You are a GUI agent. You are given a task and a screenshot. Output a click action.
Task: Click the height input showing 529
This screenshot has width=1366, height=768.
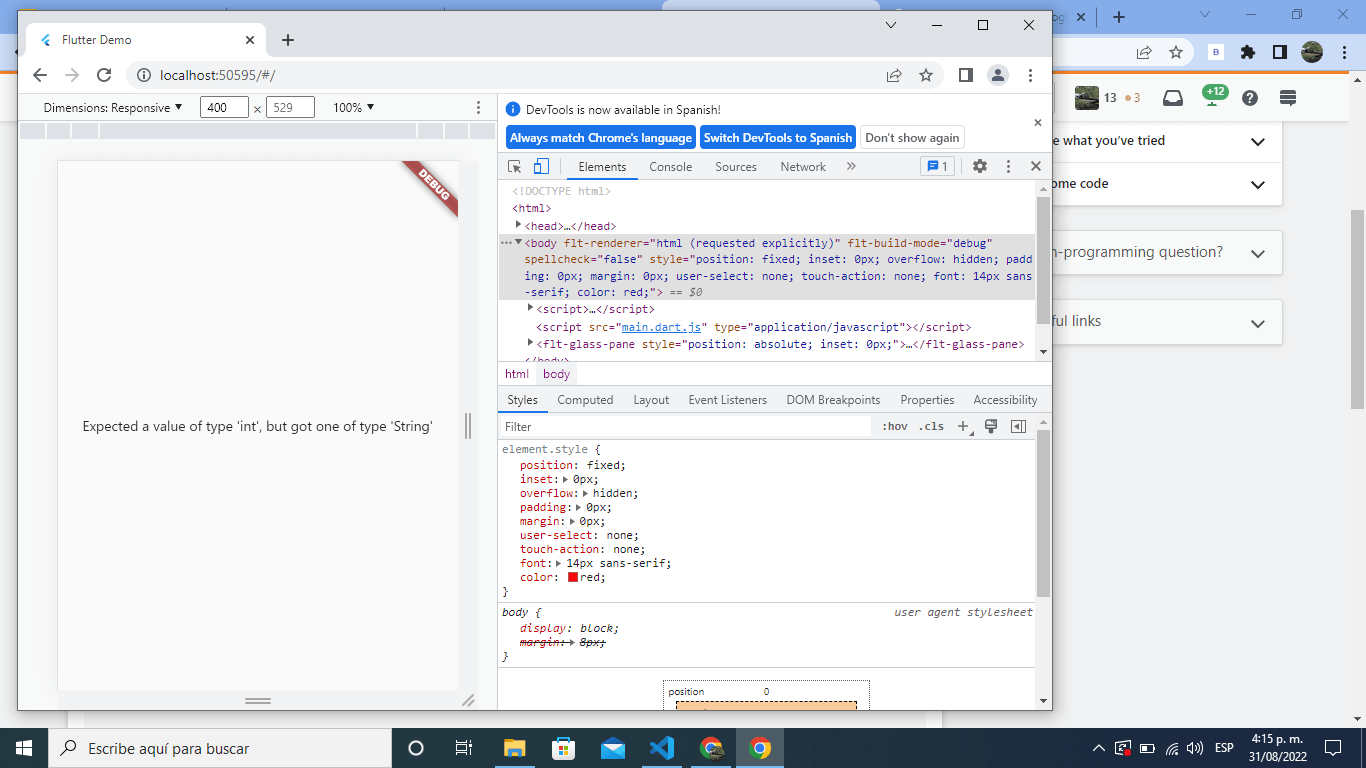[x=290, y=107]
